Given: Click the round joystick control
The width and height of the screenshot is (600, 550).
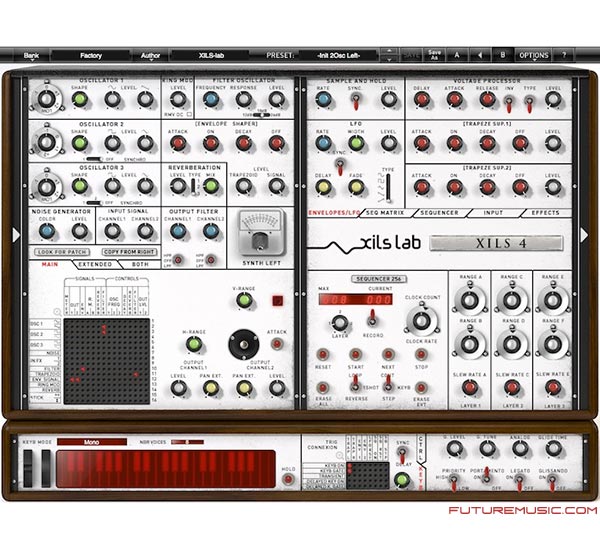Looking at the screenshot, I should click(x=244, y=344).
